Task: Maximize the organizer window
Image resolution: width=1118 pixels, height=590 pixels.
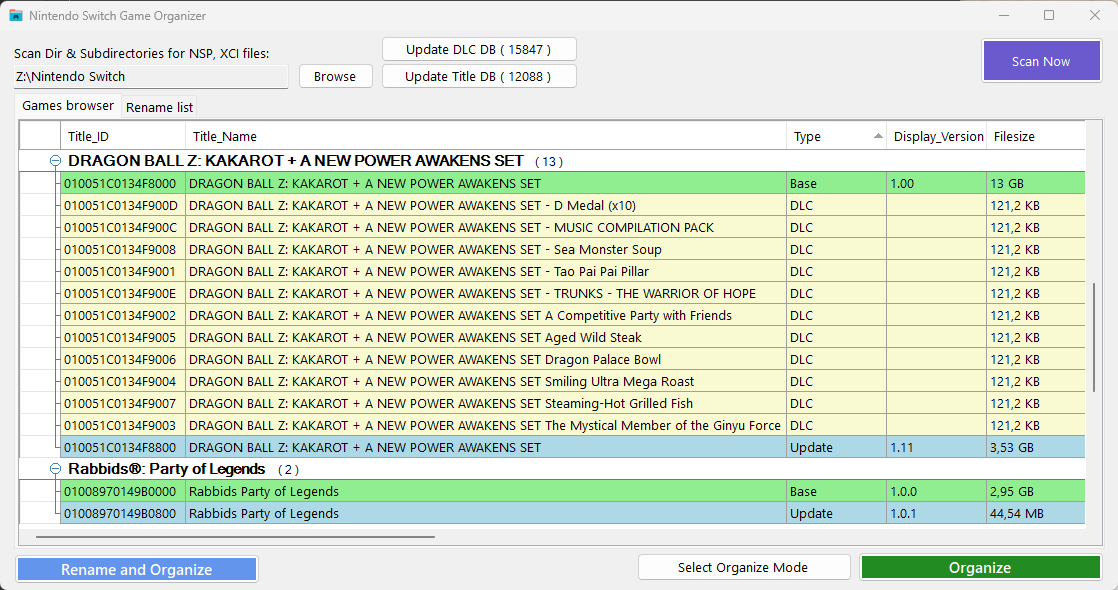Action: click(1049, 15)
